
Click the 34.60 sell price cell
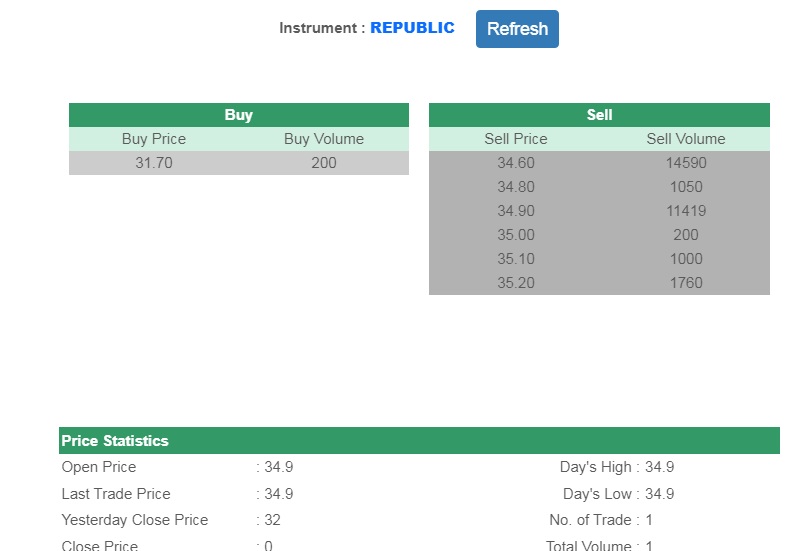(516, 163)
